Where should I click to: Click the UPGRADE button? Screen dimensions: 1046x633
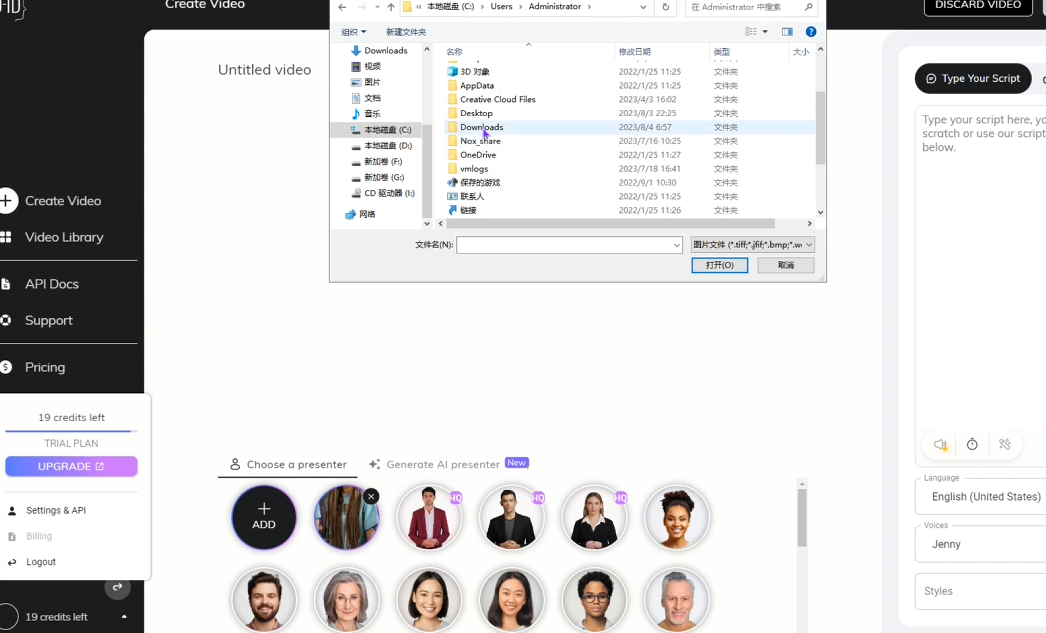click(71, 466)
